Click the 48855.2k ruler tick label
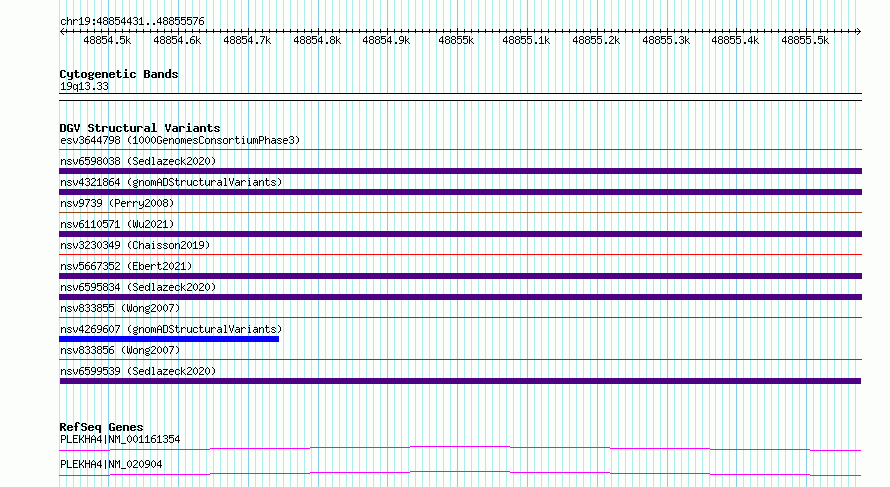Viewport: 890px width, 487px height. click(x=596, y=41)
